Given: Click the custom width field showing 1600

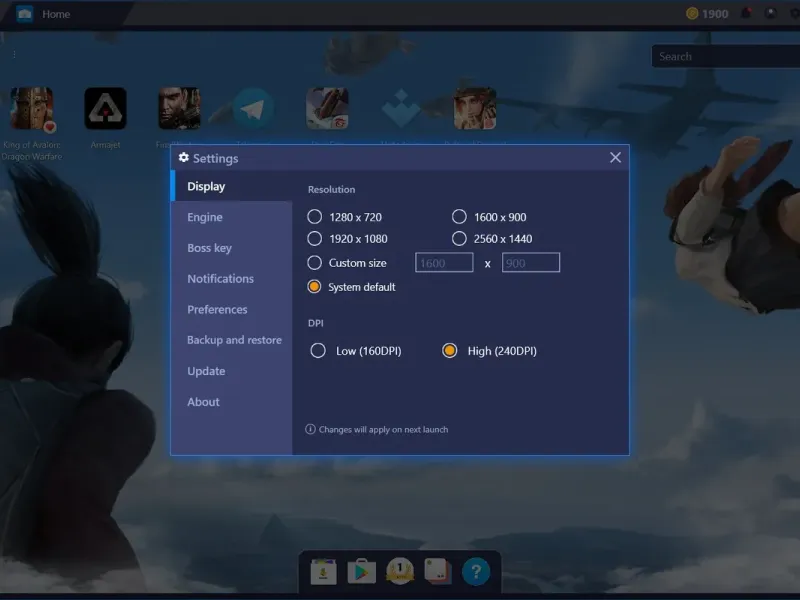Looking at the screenshot, I should 444,263.
